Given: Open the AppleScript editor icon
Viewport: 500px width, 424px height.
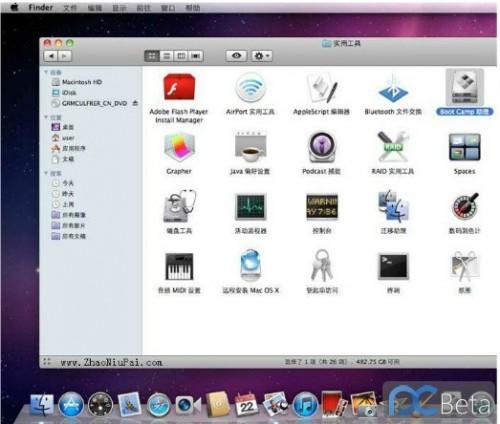Looking at the screenshot, I should click(322, 88).
